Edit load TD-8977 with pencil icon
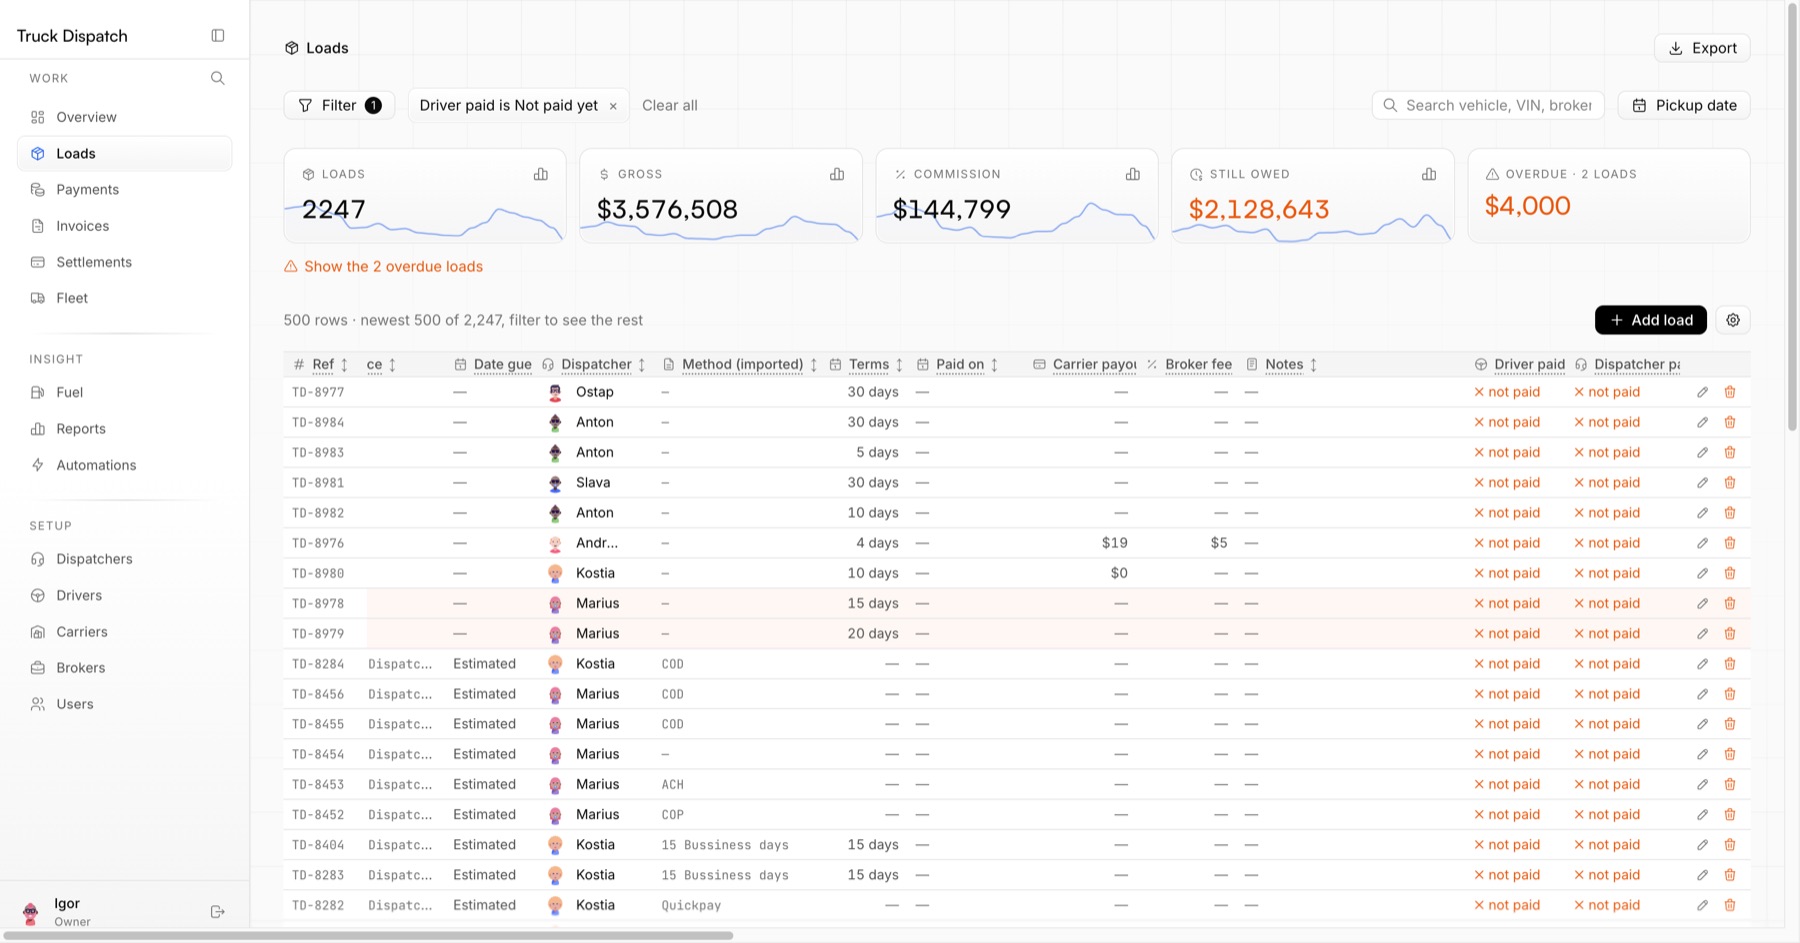Image resolution: width=1800 pixels, height=943 pixels. (x=1703, y=392)
